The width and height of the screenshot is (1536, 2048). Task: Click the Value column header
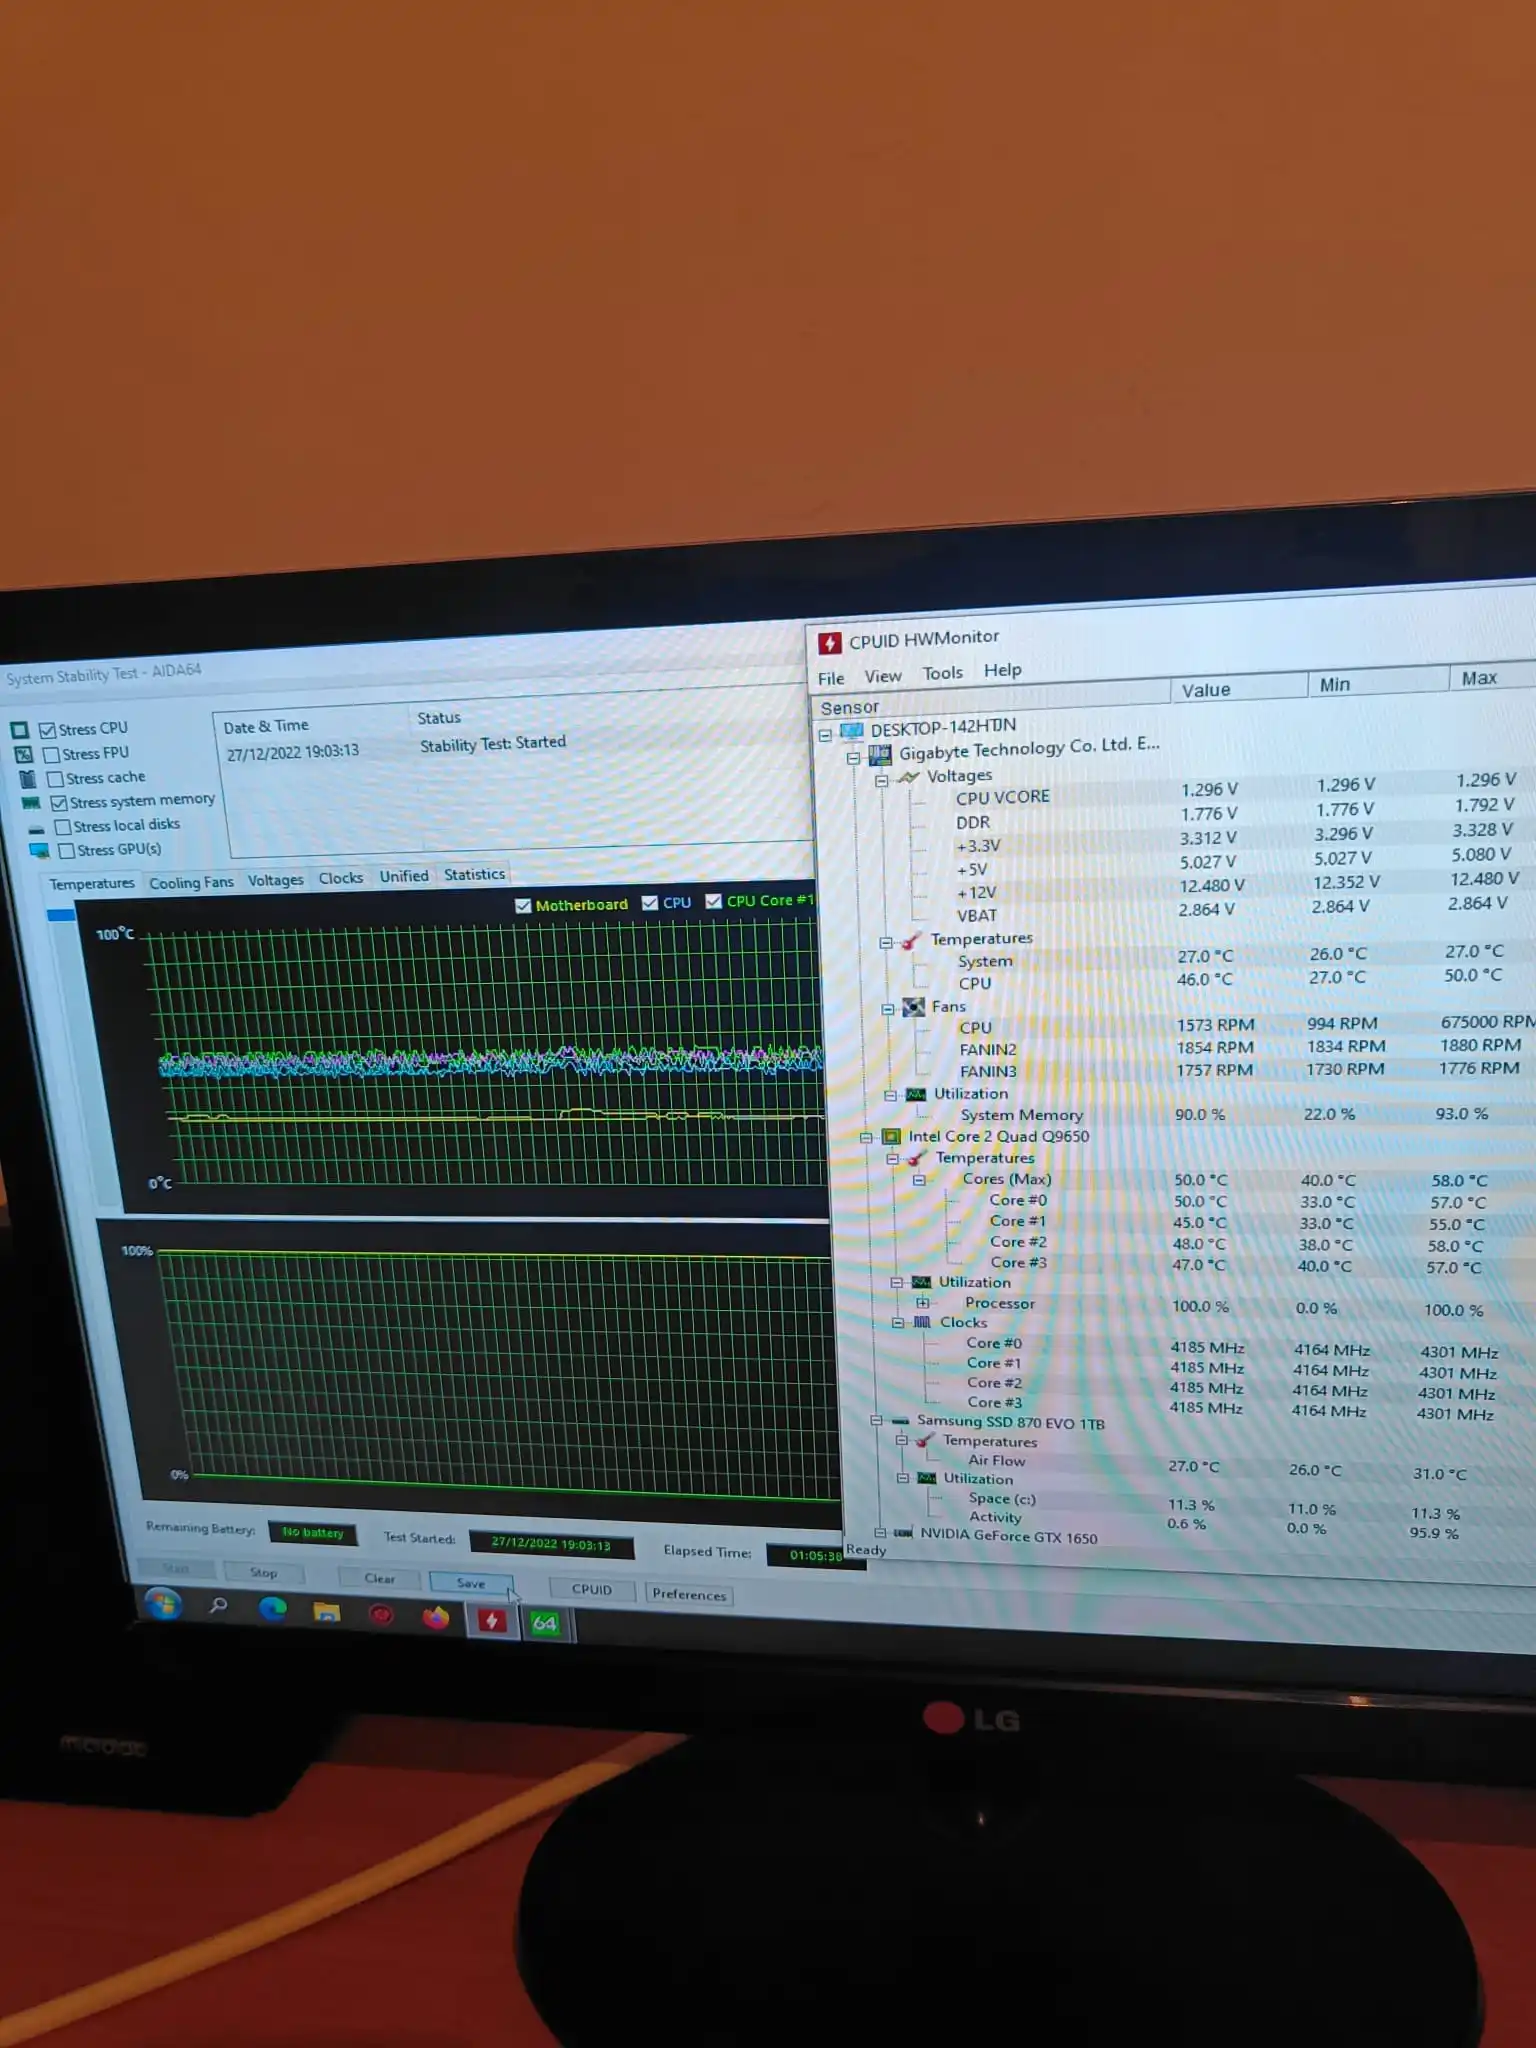tap(1239, 689)
